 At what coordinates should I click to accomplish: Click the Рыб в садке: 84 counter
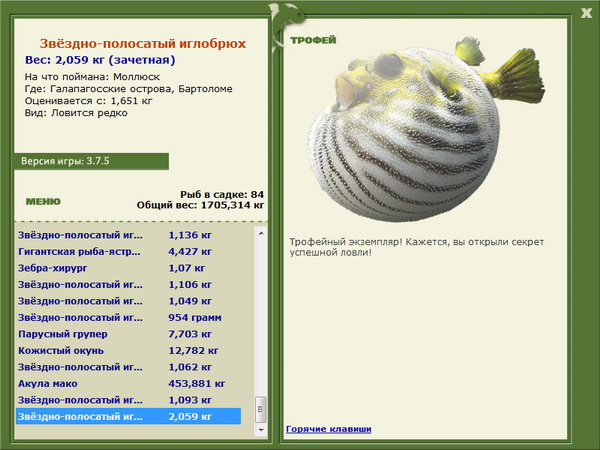(222, 194)
